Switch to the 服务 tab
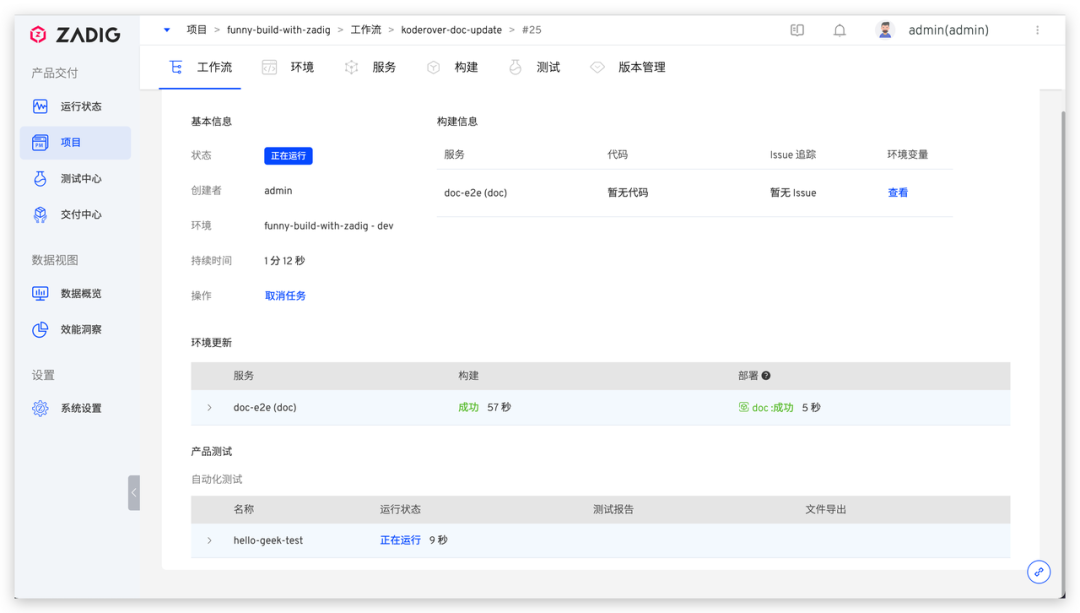Image resolution: width=1080 pixels, height=613 pixels. 370,67
